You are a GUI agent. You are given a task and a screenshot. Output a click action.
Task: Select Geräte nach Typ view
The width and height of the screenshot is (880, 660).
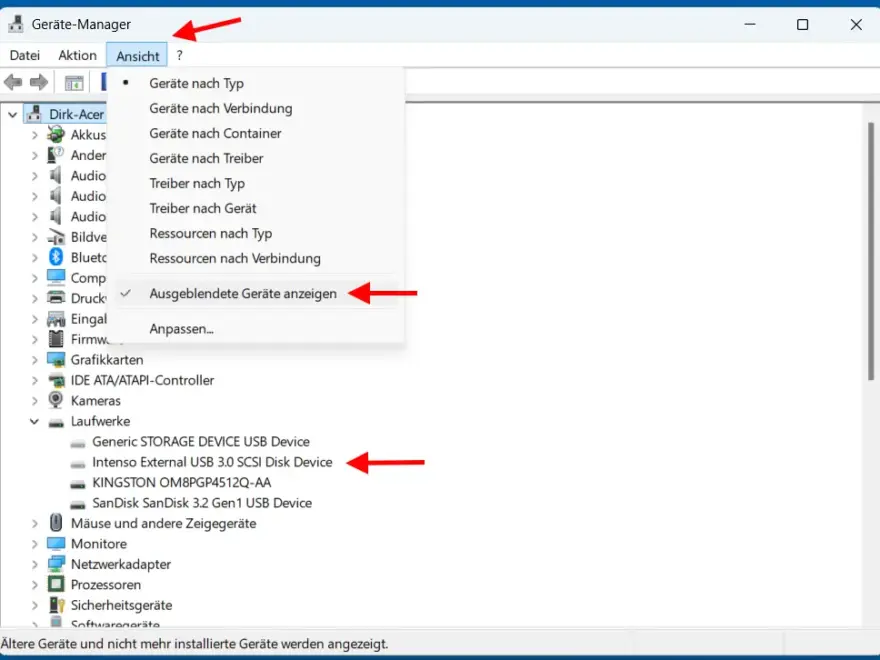coord(196,83)
